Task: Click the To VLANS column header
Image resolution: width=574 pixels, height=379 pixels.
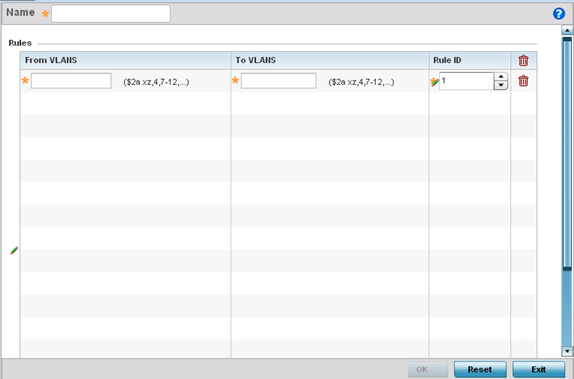Action: point(330,60)
